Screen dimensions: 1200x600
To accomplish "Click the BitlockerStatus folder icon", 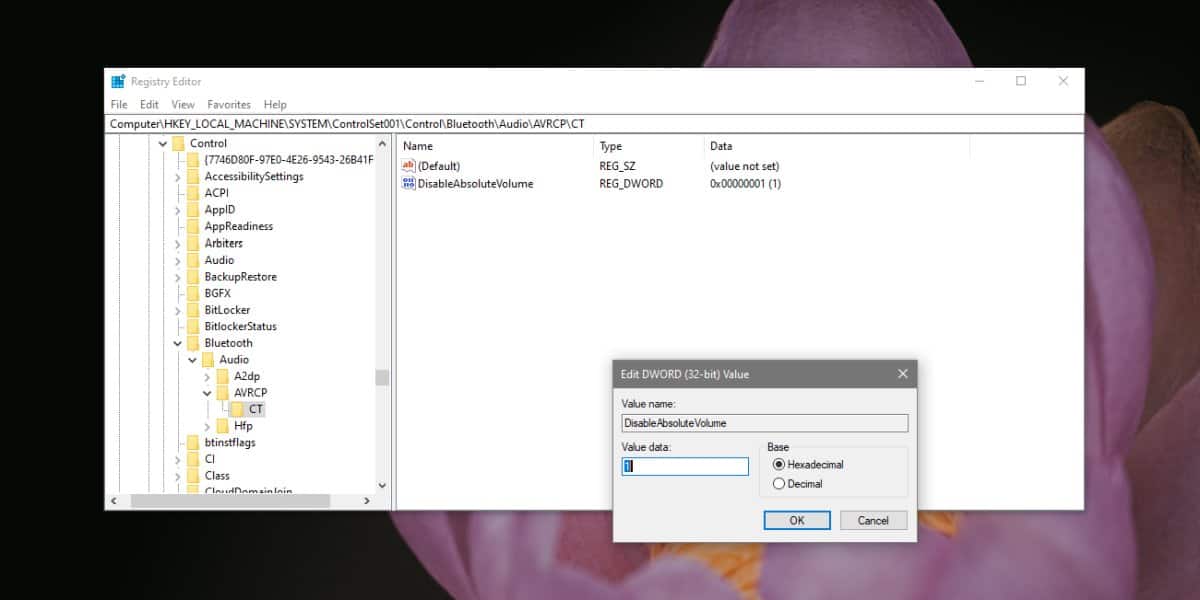I will coord(193,326).
